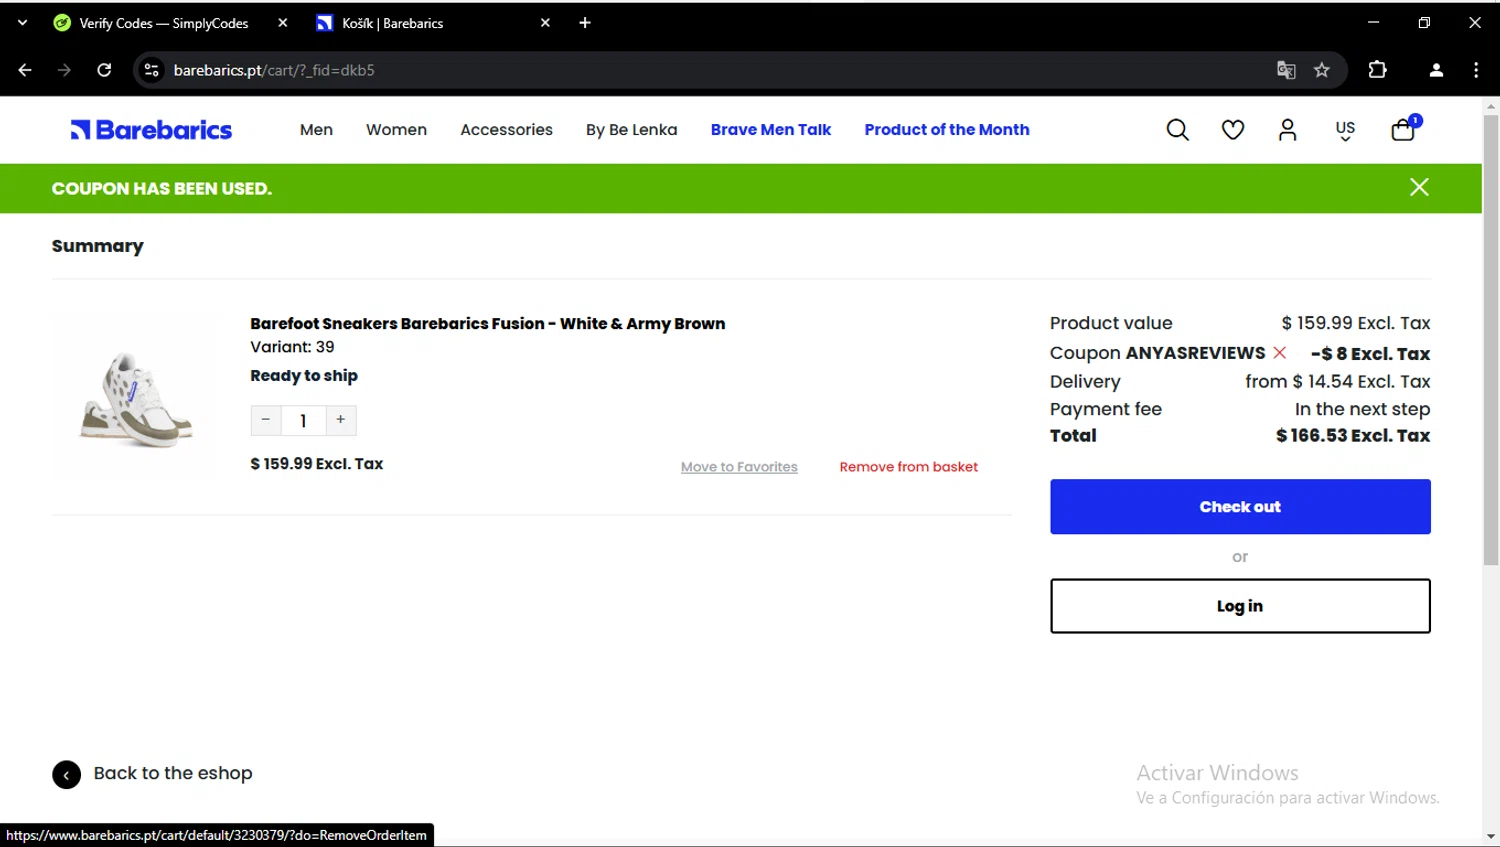The image size is (1500, 847).
Task: Open Product of the Month page
Action: pos(947,130)
